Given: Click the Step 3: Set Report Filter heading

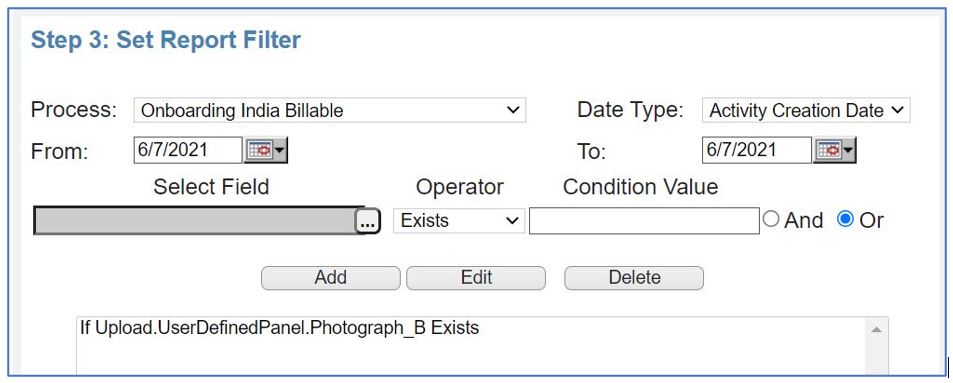Looking at the screenshot, I should (x=166, y=40).
